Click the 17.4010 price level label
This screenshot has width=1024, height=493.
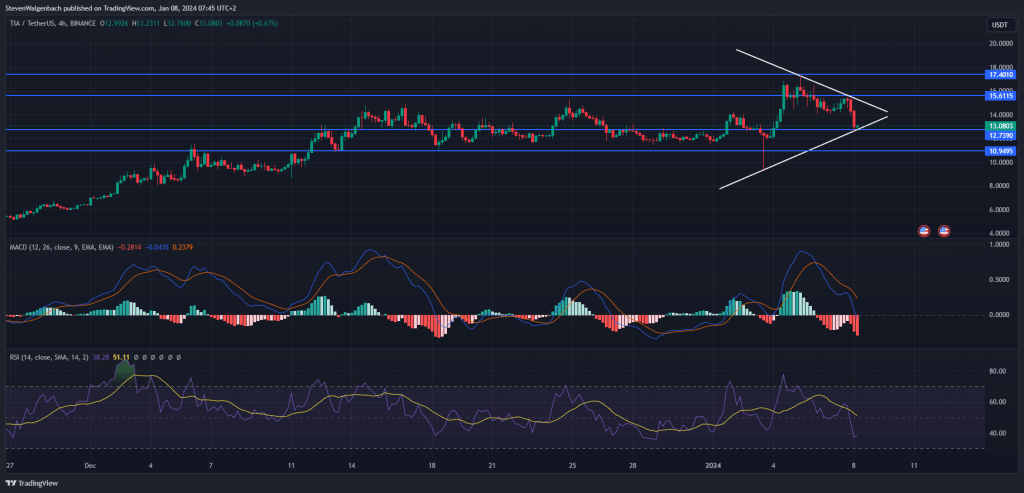(1000, 74)
